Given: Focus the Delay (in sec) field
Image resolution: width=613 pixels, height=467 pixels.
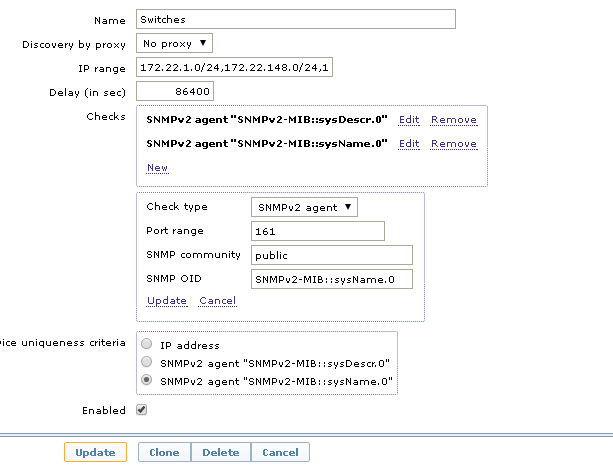Looking at the screenshot, I should (176, 93).
